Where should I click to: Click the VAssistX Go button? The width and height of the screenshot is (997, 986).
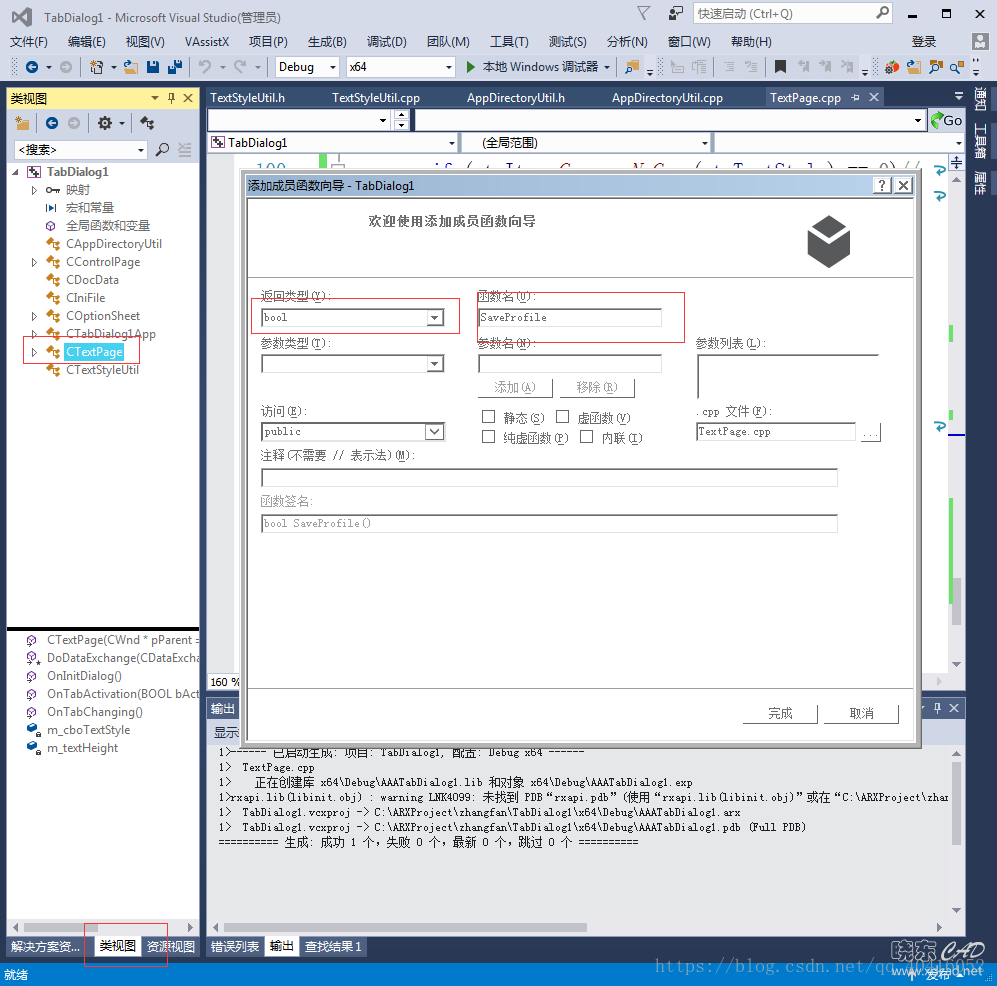(946, 120)
